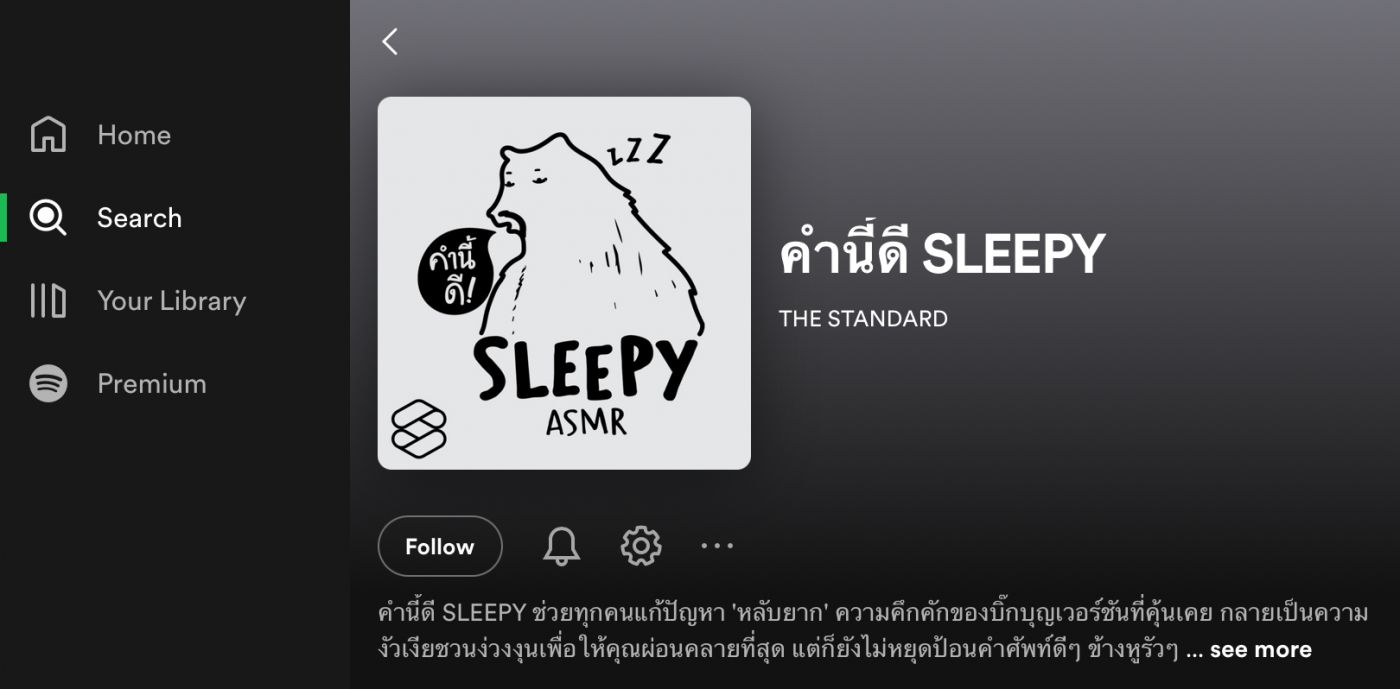Open the Your Library menu label
The image size is (1400, 689).
[x=171, y=301]
